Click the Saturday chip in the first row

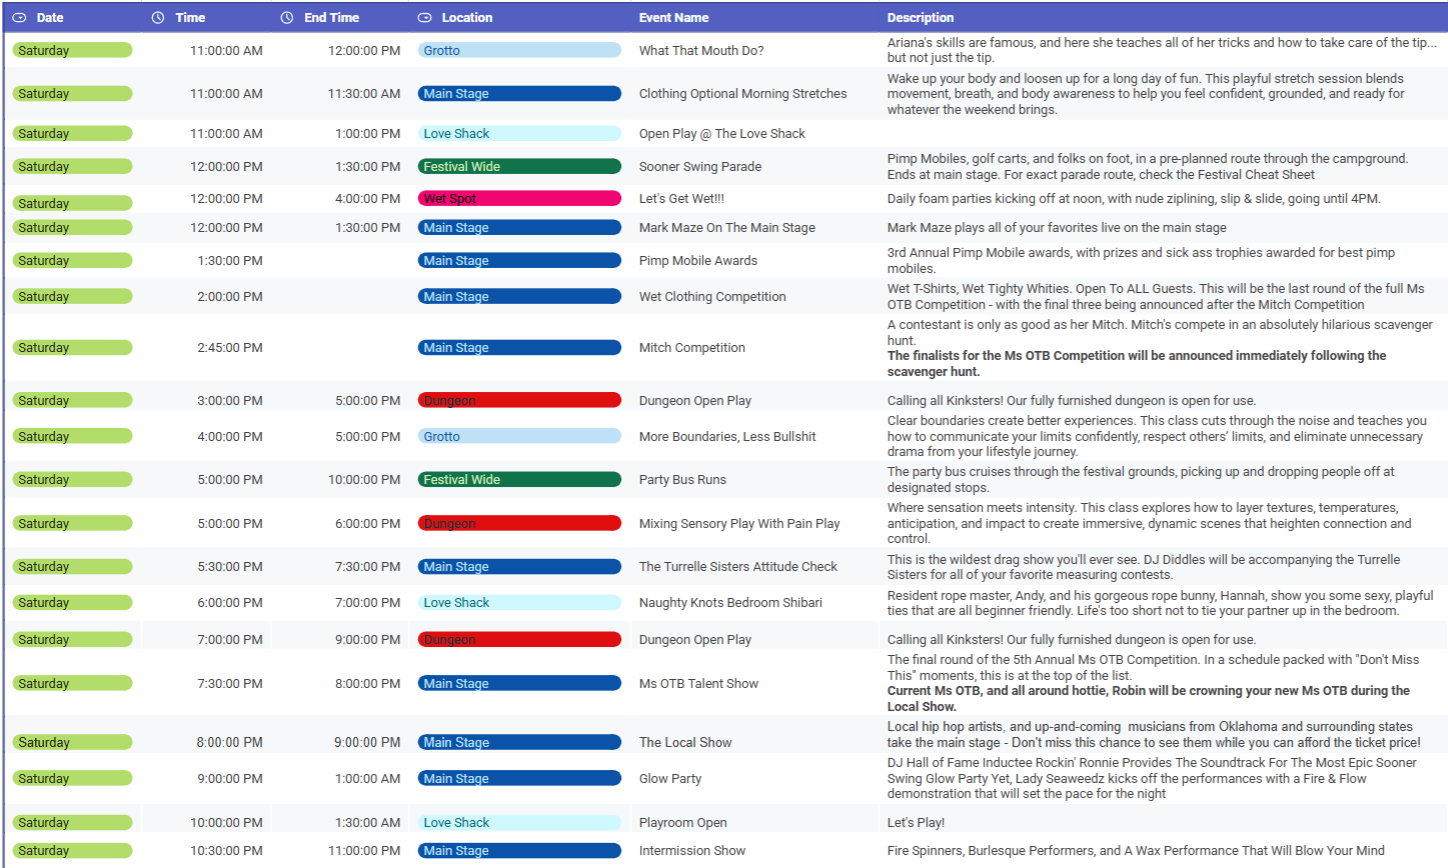point(72,51)
